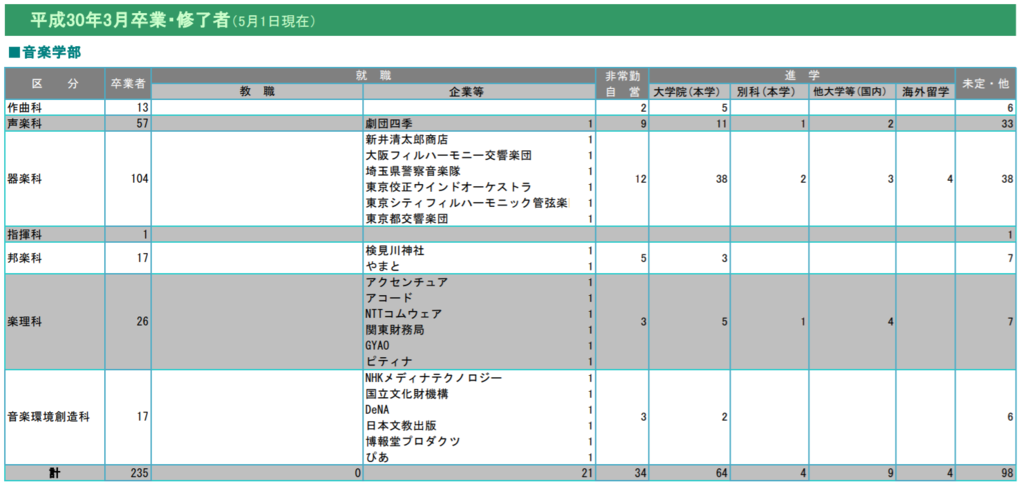Select the 就職 group header
The width and height of the screenshot is (1024, 491).
pos(374,76)
